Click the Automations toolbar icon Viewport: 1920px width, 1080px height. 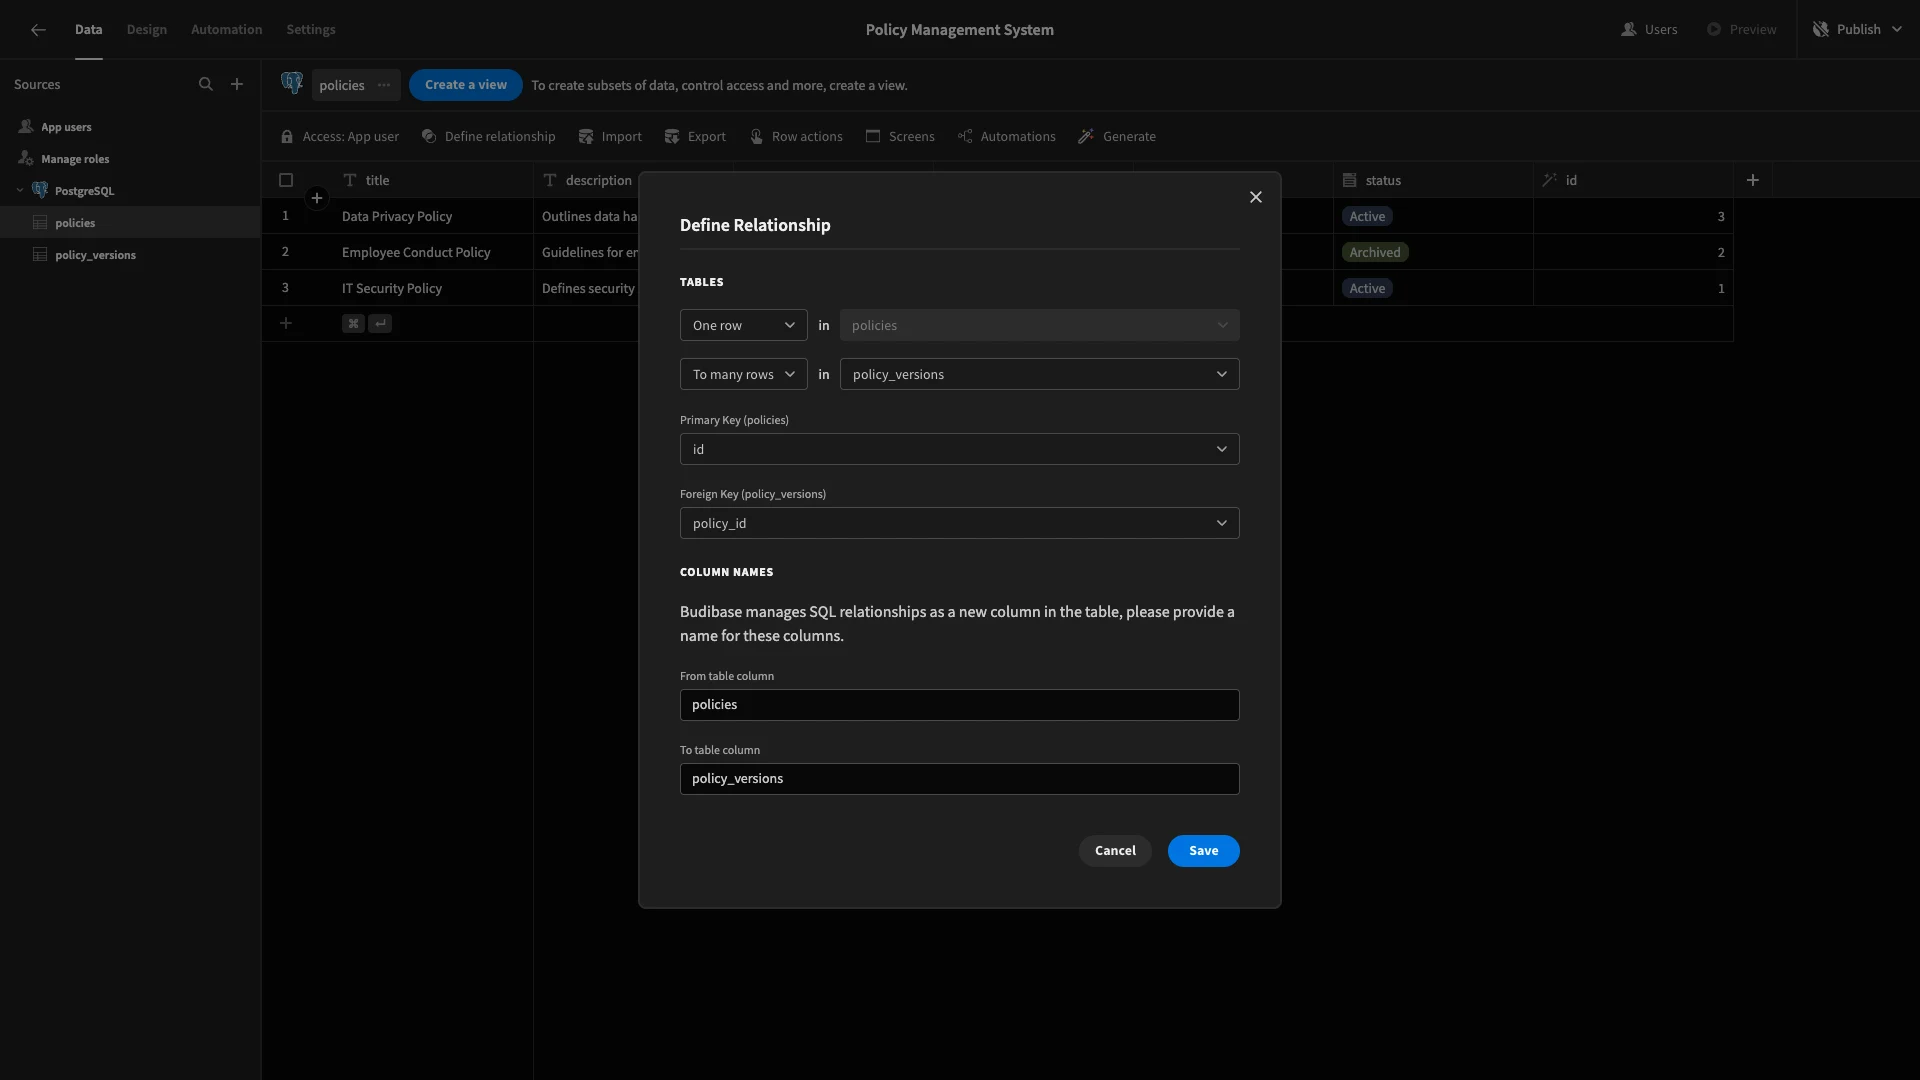pyautogui.click(x=965, y=137)
